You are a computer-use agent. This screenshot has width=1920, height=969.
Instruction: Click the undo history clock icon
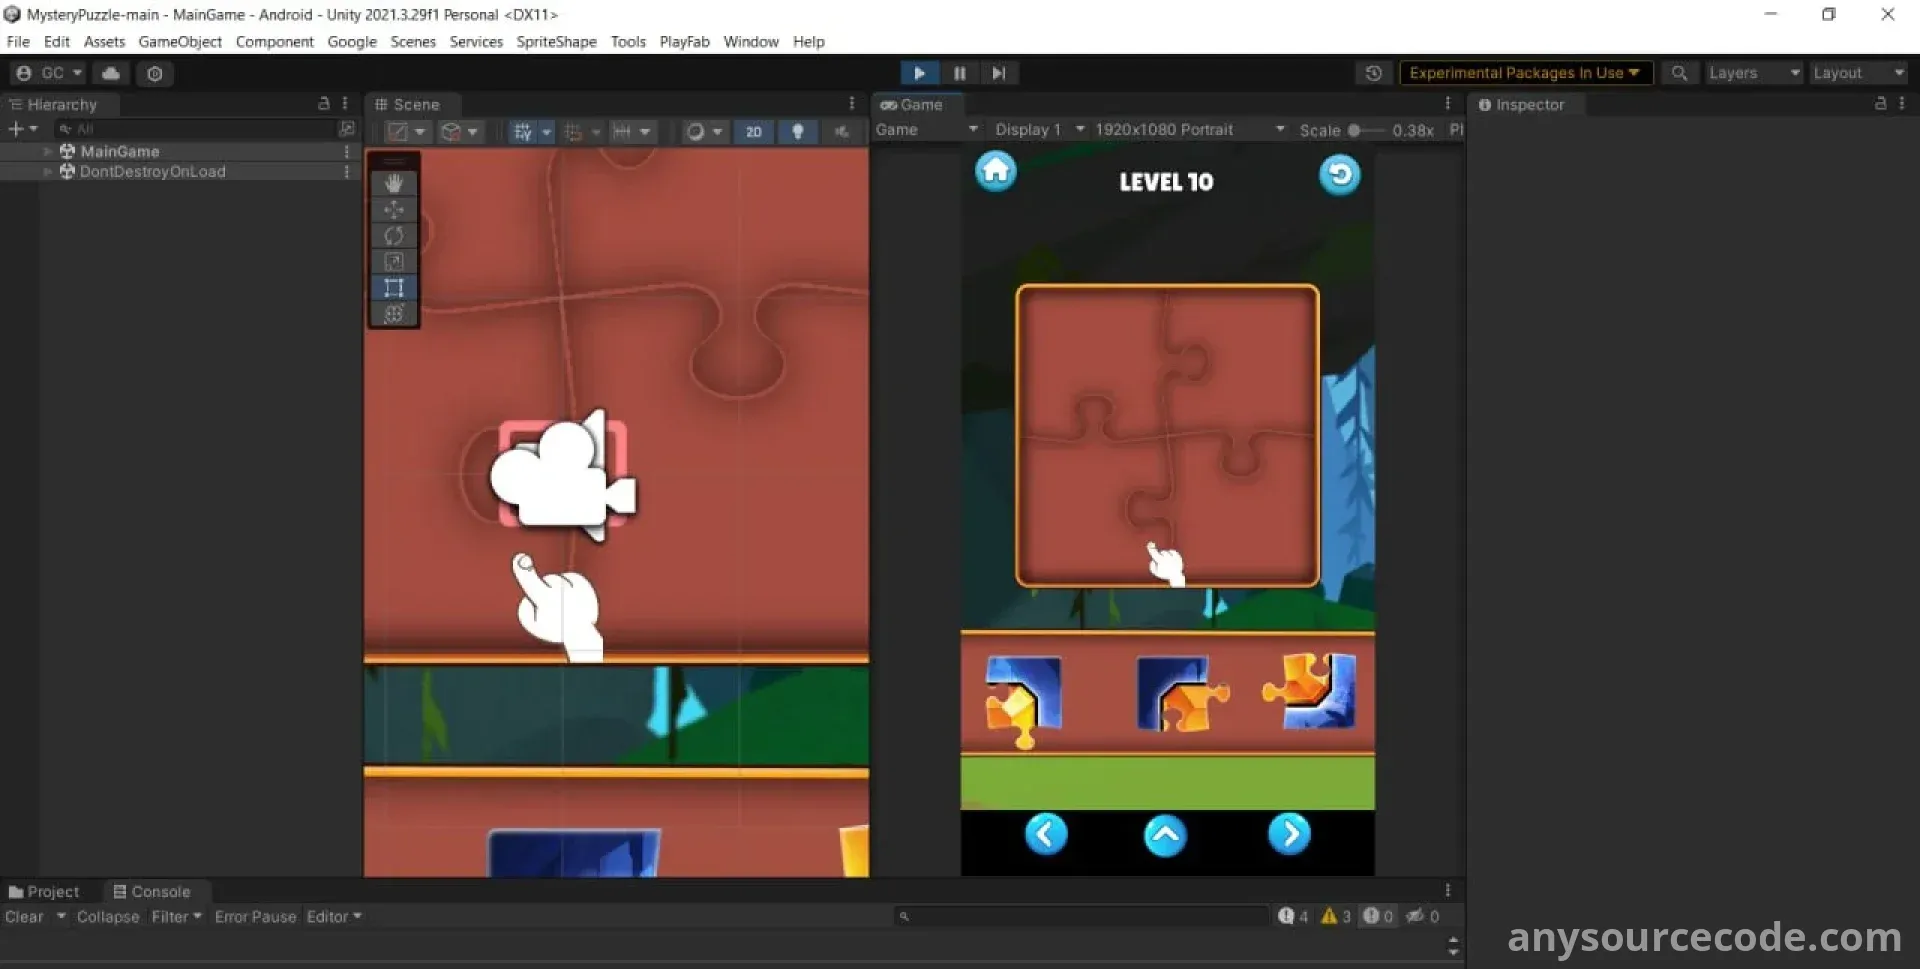(x=1373, y=73)
